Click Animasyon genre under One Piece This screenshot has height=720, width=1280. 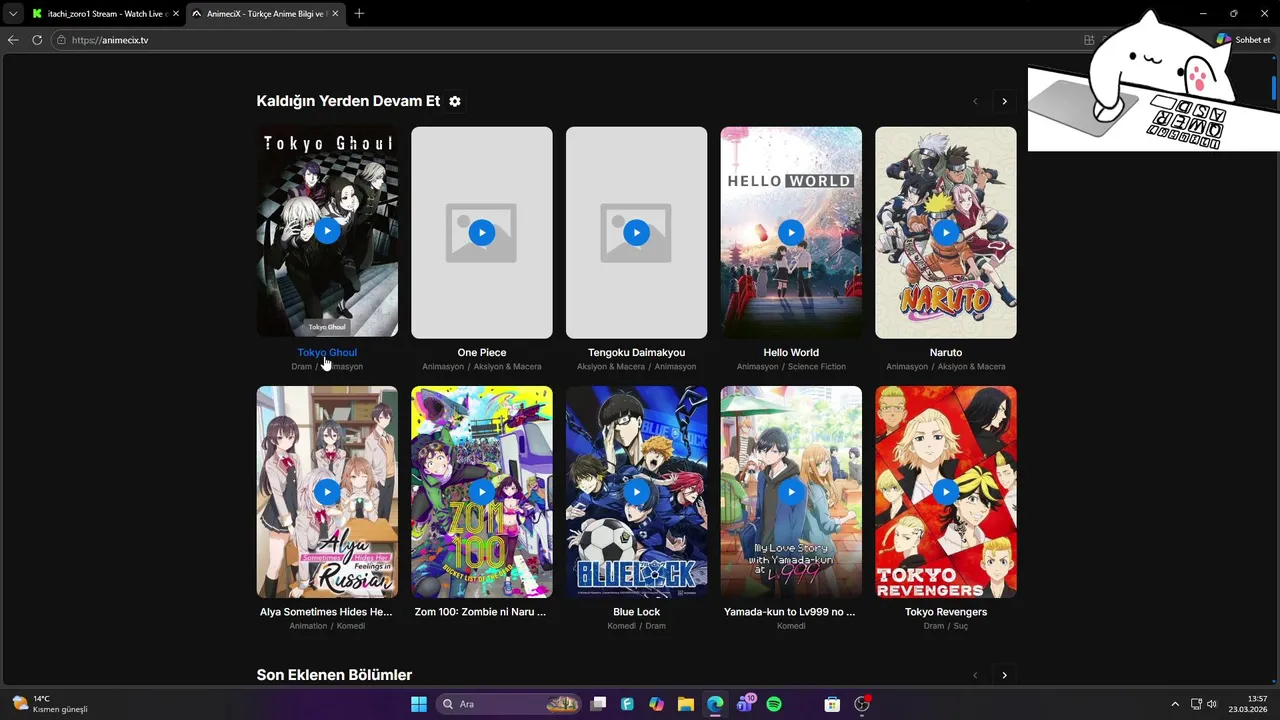click(x=443, y=367)
